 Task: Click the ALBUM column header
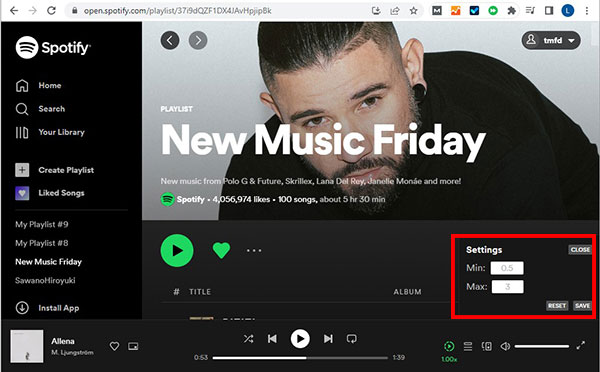click(407, 292)
